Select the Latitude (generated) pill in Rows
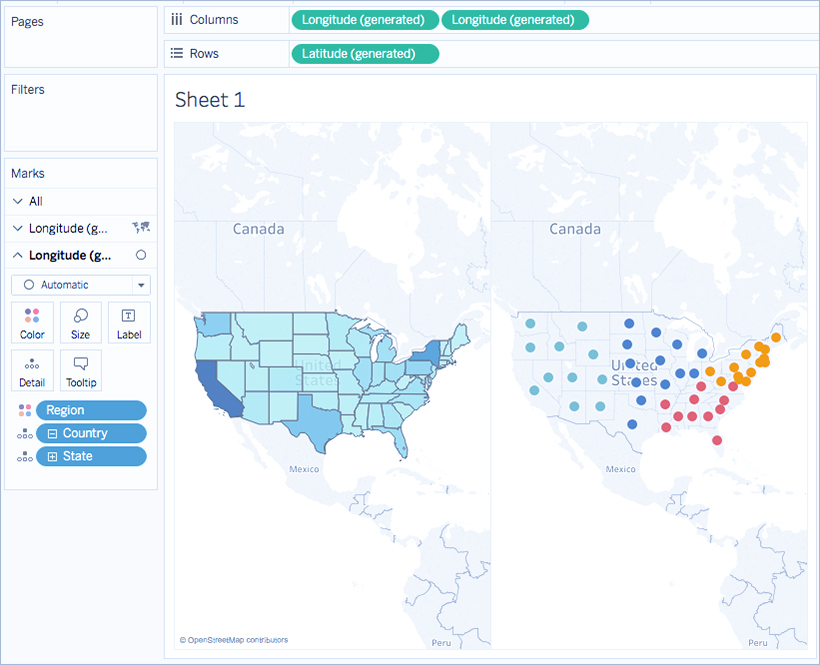Image resolution: width=820 pixels, height=665 pixels. tap(364, 54)
